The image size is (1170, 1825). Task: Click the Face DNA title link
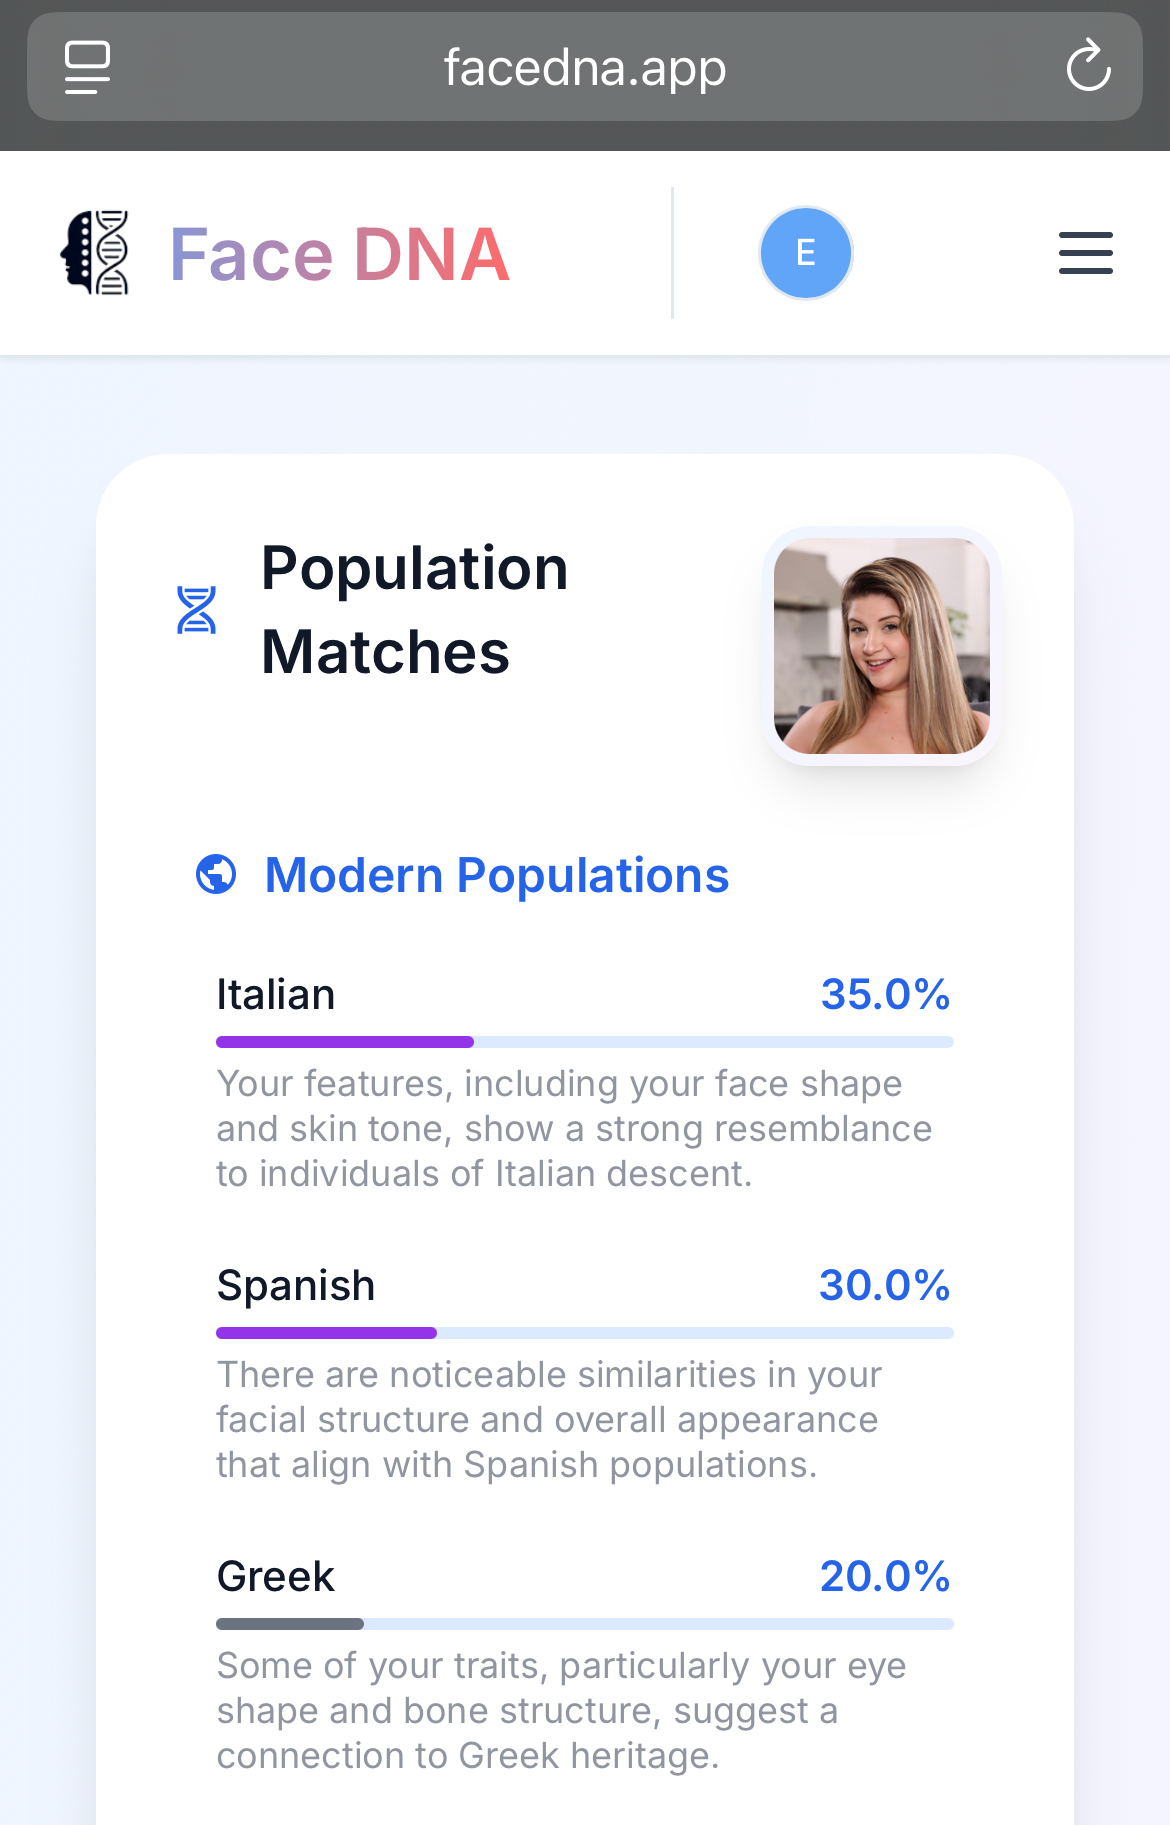coord(340,254)
